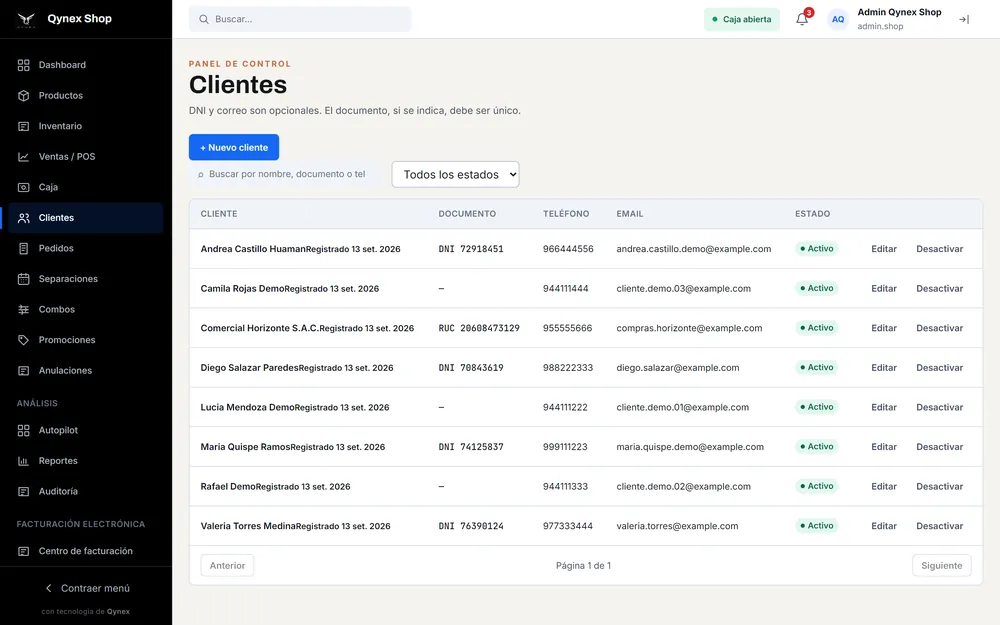
Task: Click the Promociones tag icon
Action: (24, 340)
